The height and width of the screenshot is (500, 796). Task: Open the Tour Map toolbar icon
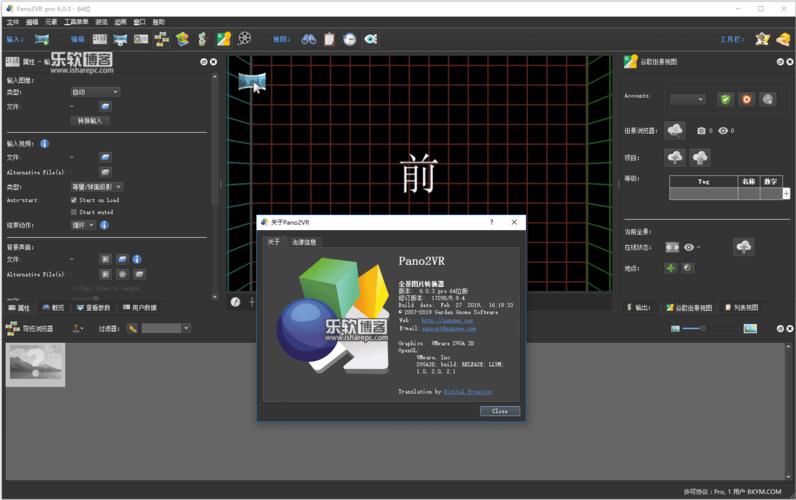[x=182, y=39]
